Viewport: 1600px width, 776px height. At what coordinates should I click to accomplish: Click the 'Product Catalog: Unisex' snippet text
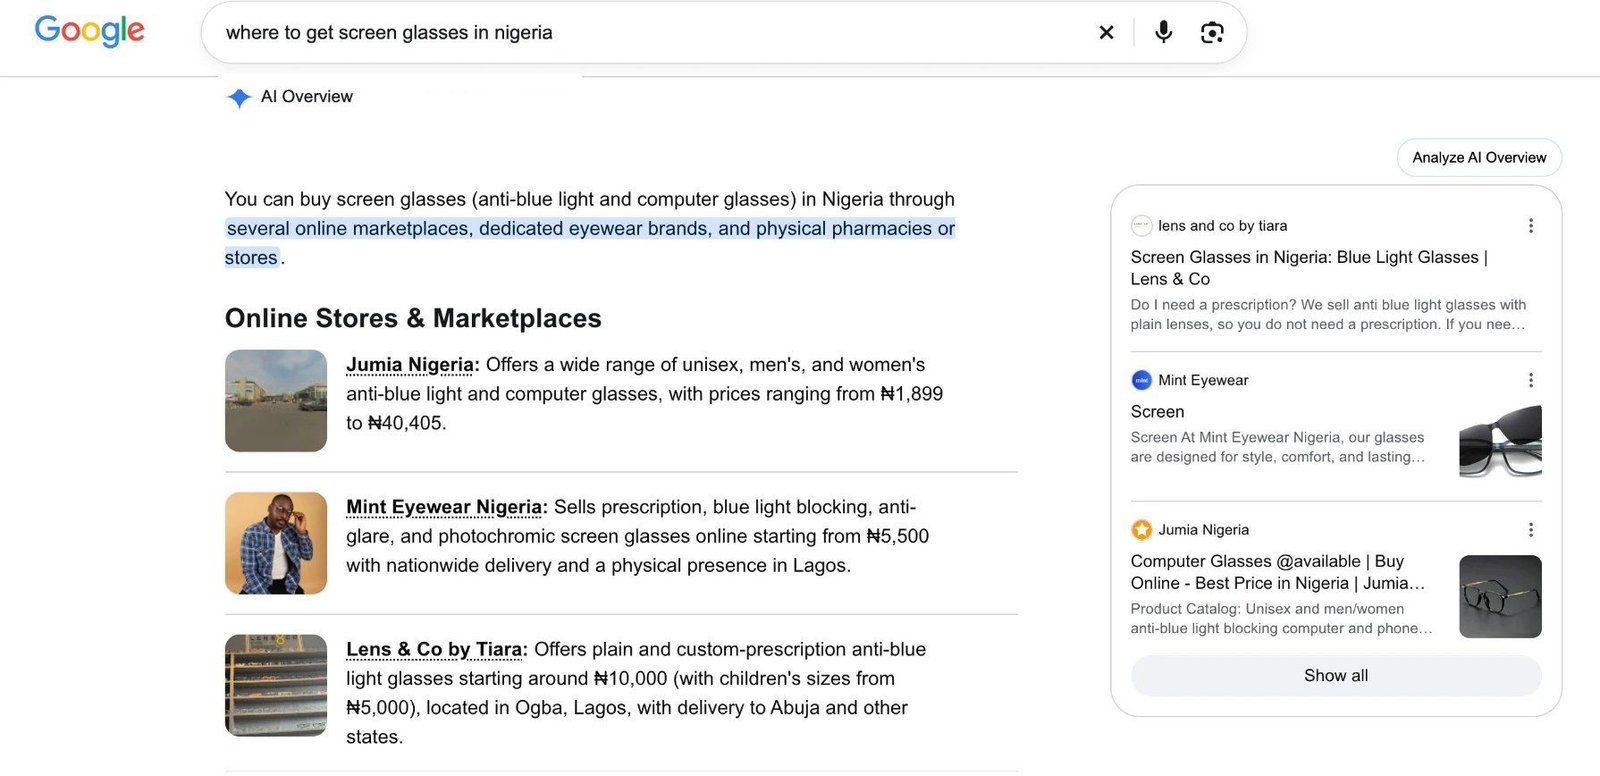(x=1281, y=619)
